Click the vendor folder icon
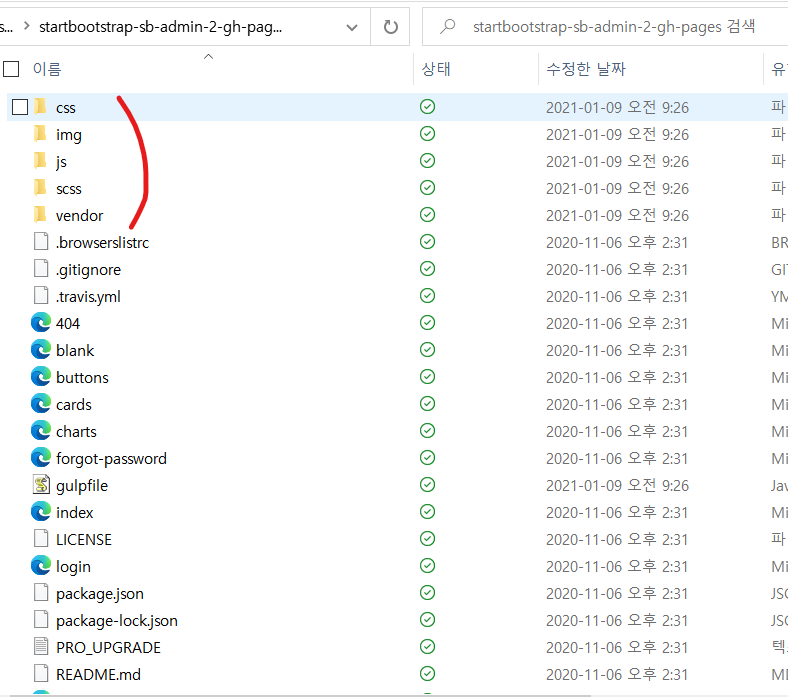The image size is (788, 697). (41, 215)
